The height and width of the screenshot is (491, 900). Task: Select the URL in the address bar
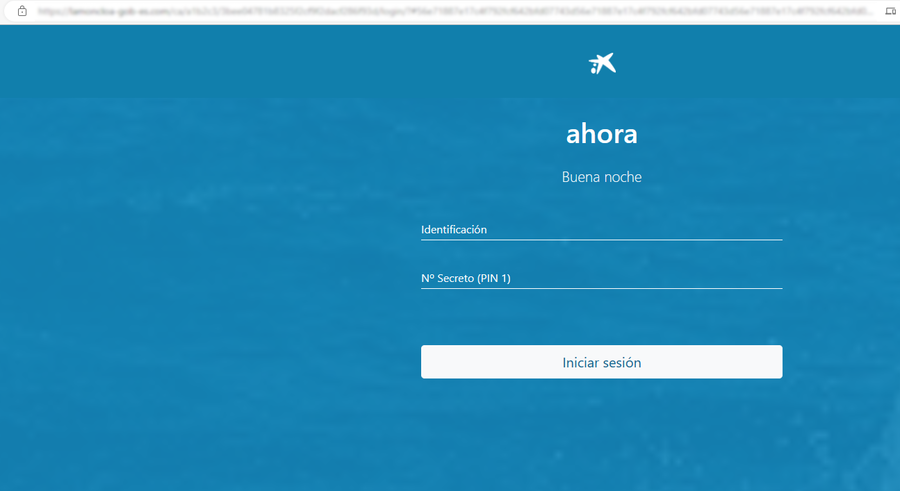point(450,11)
